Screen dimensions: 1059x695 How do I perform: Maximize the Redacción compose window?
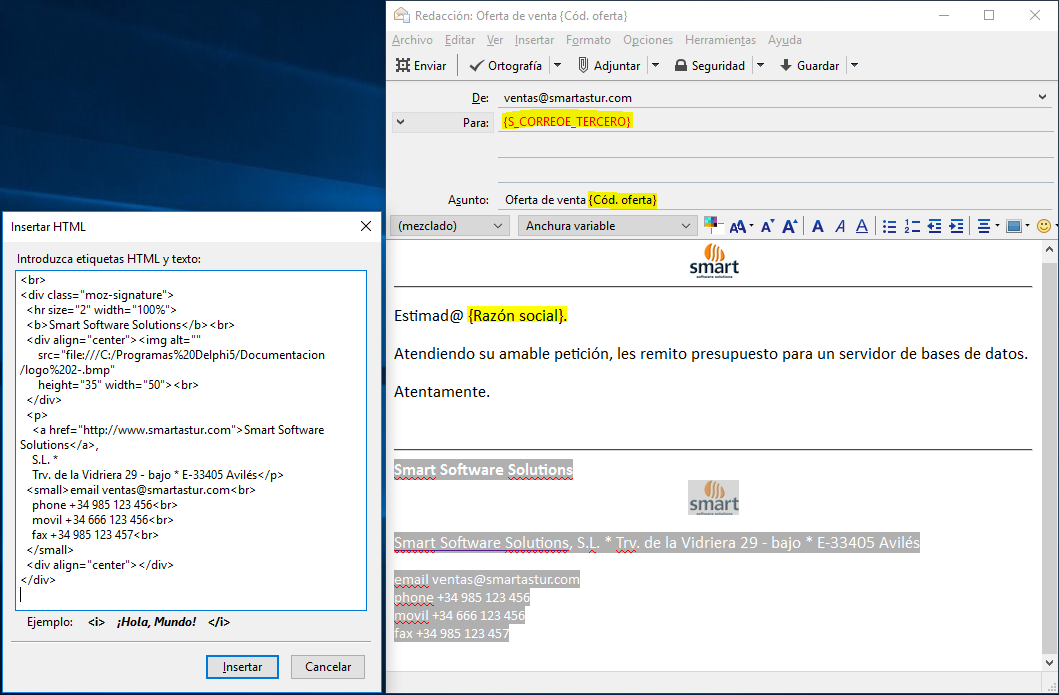point(989,15)
